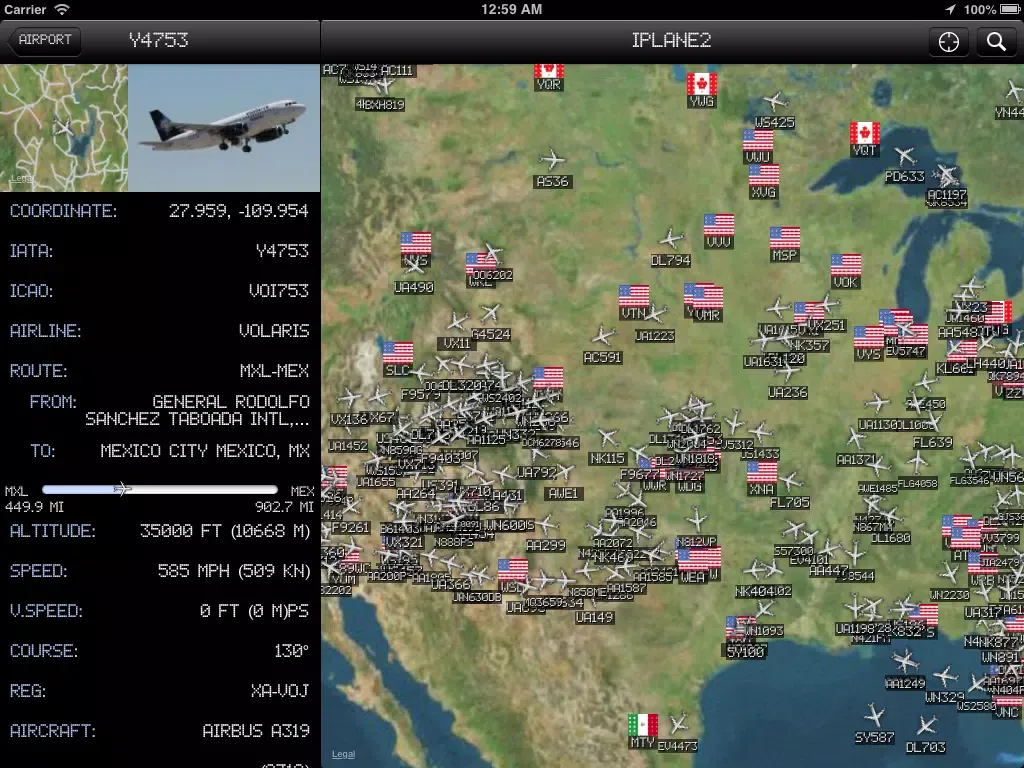Select the MSP airport flag marker
Viewport: 1024px width, 768px height.
[x=784, y=238]
